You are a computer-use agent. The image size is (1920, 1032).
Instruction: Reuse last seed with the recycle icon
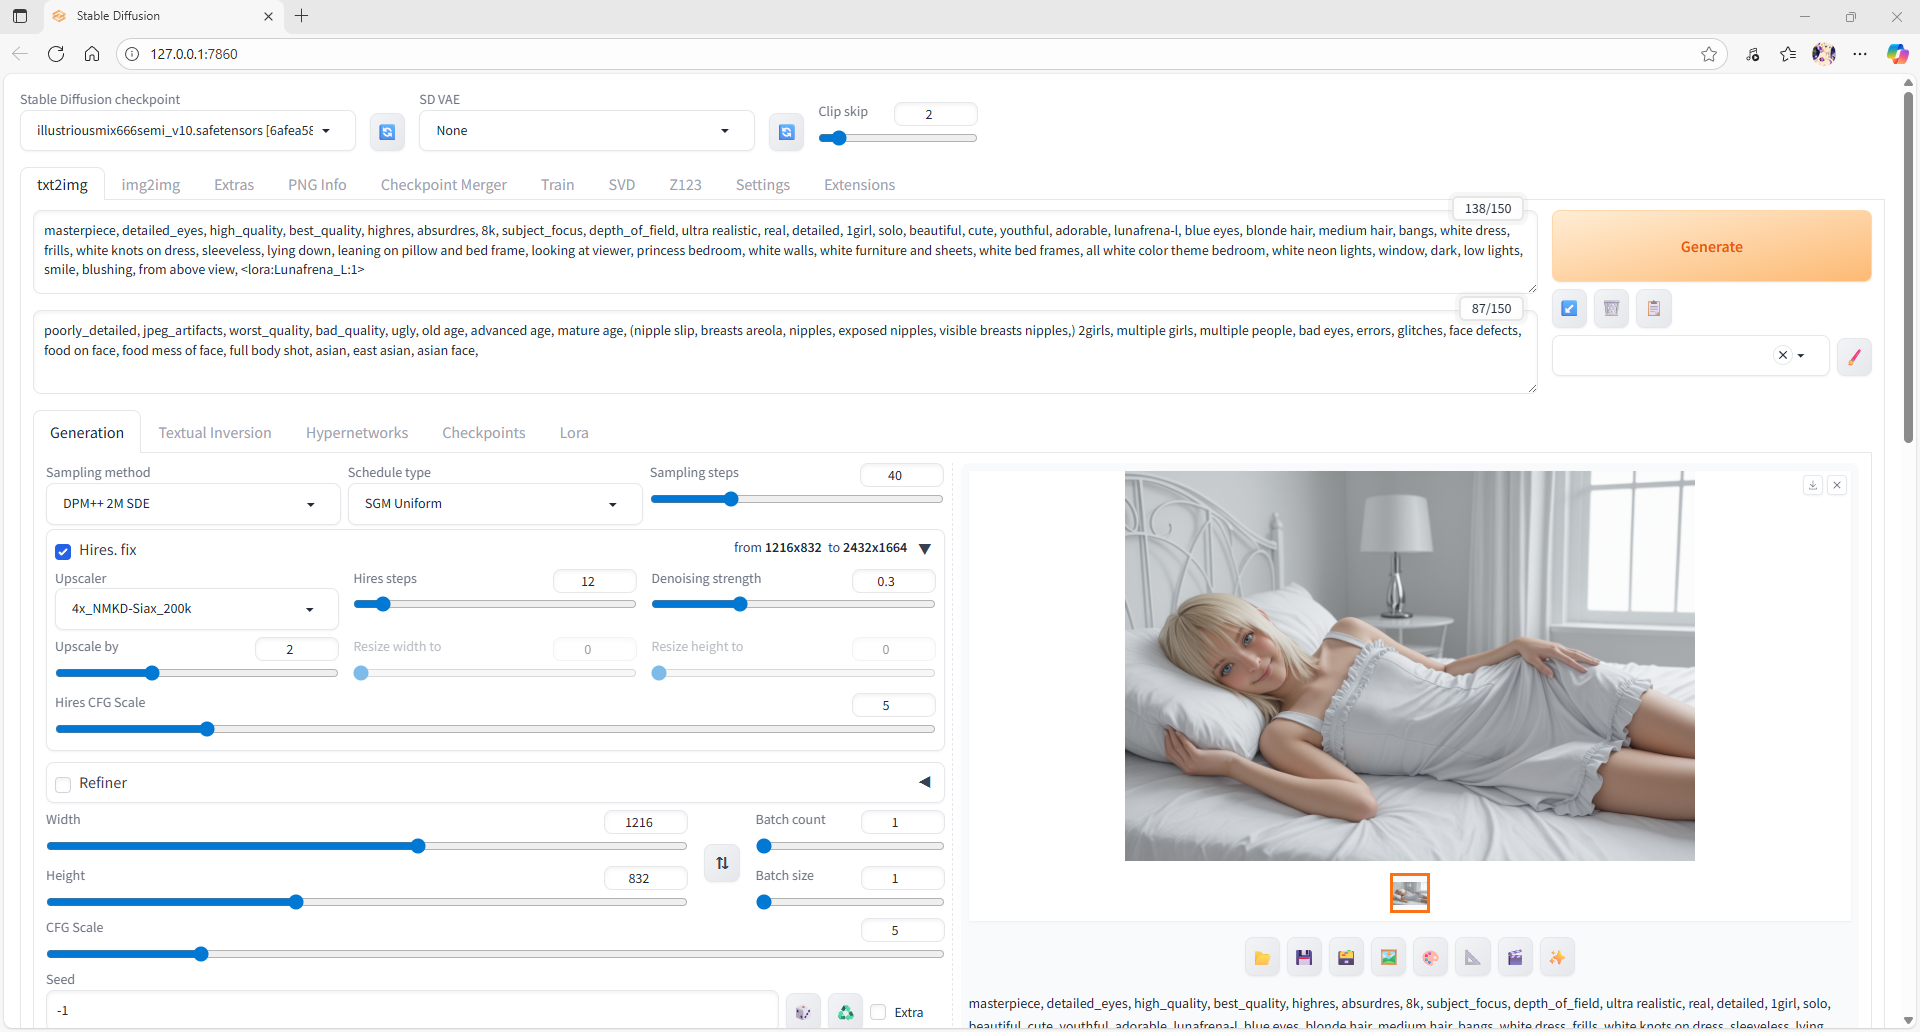coord(846,1012)
